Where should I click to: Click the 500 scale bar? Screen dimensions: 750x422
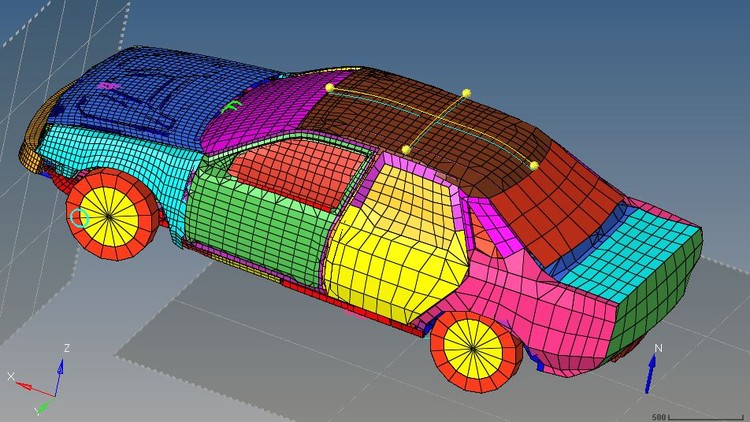(697, 417)
